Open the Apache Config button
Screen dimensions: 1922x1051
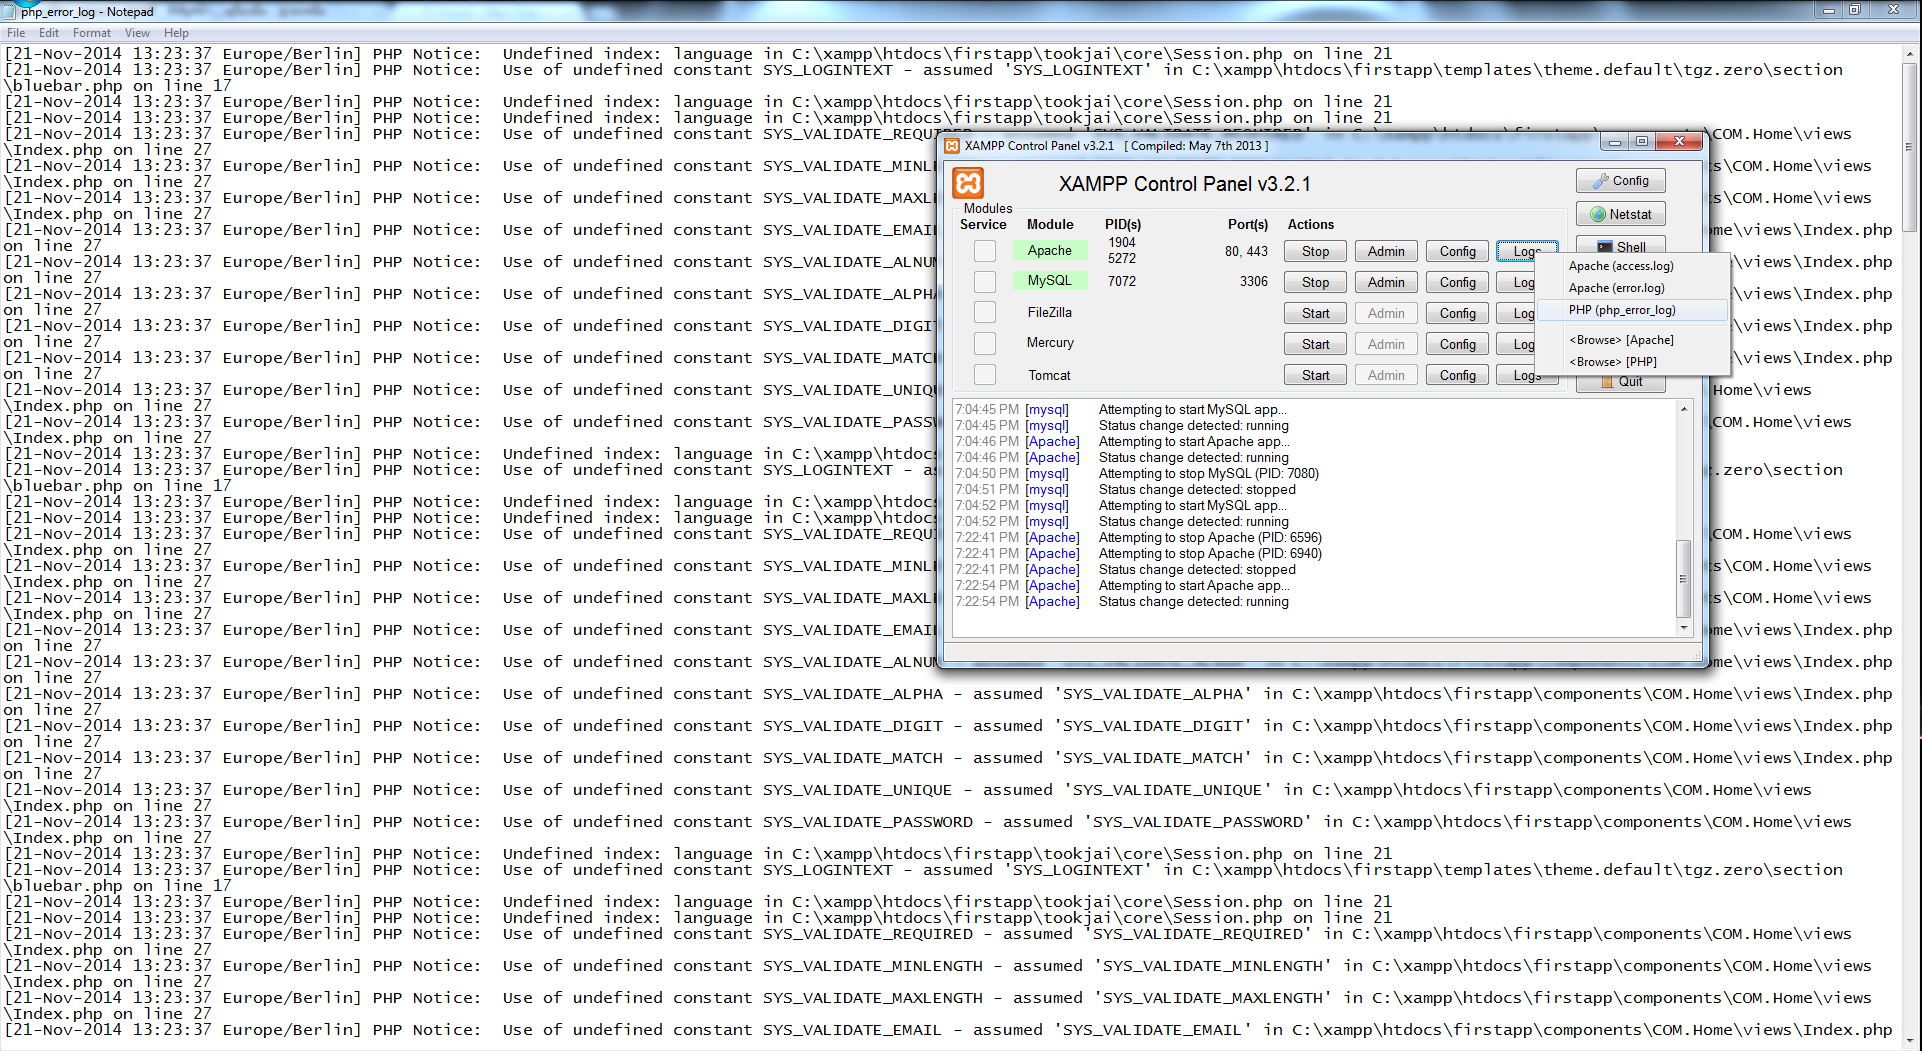click(1458, 252)
